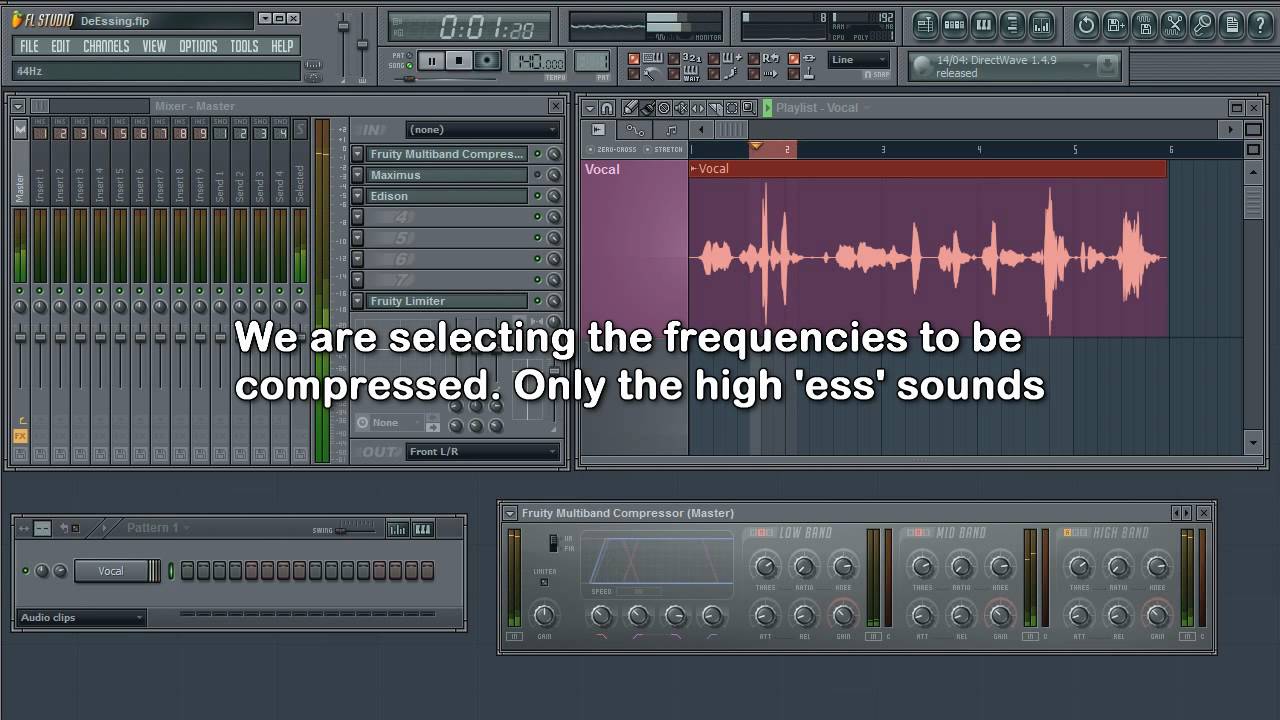The width and height of the screenshot is (1280, 720).
Task: Toggle the Fruity Multiband Compressor slot enable LED
Action: 537,154
